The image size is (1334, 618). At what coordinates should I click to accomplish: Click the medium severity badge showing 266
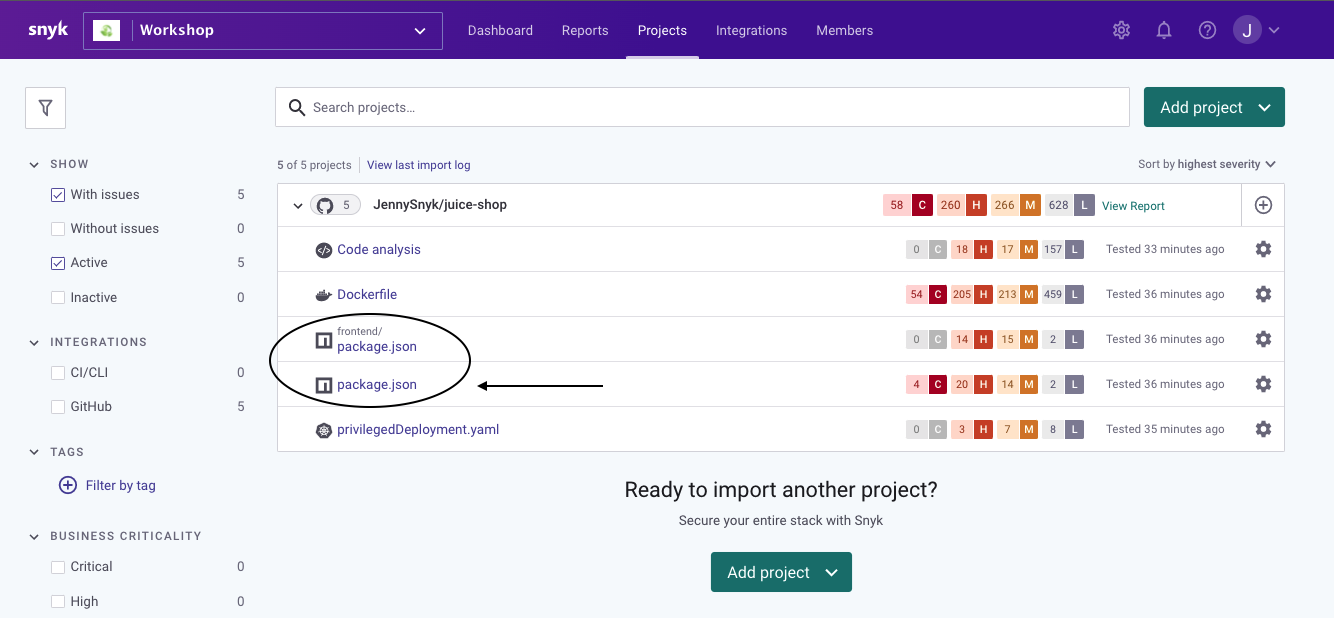coord(1016,205)
